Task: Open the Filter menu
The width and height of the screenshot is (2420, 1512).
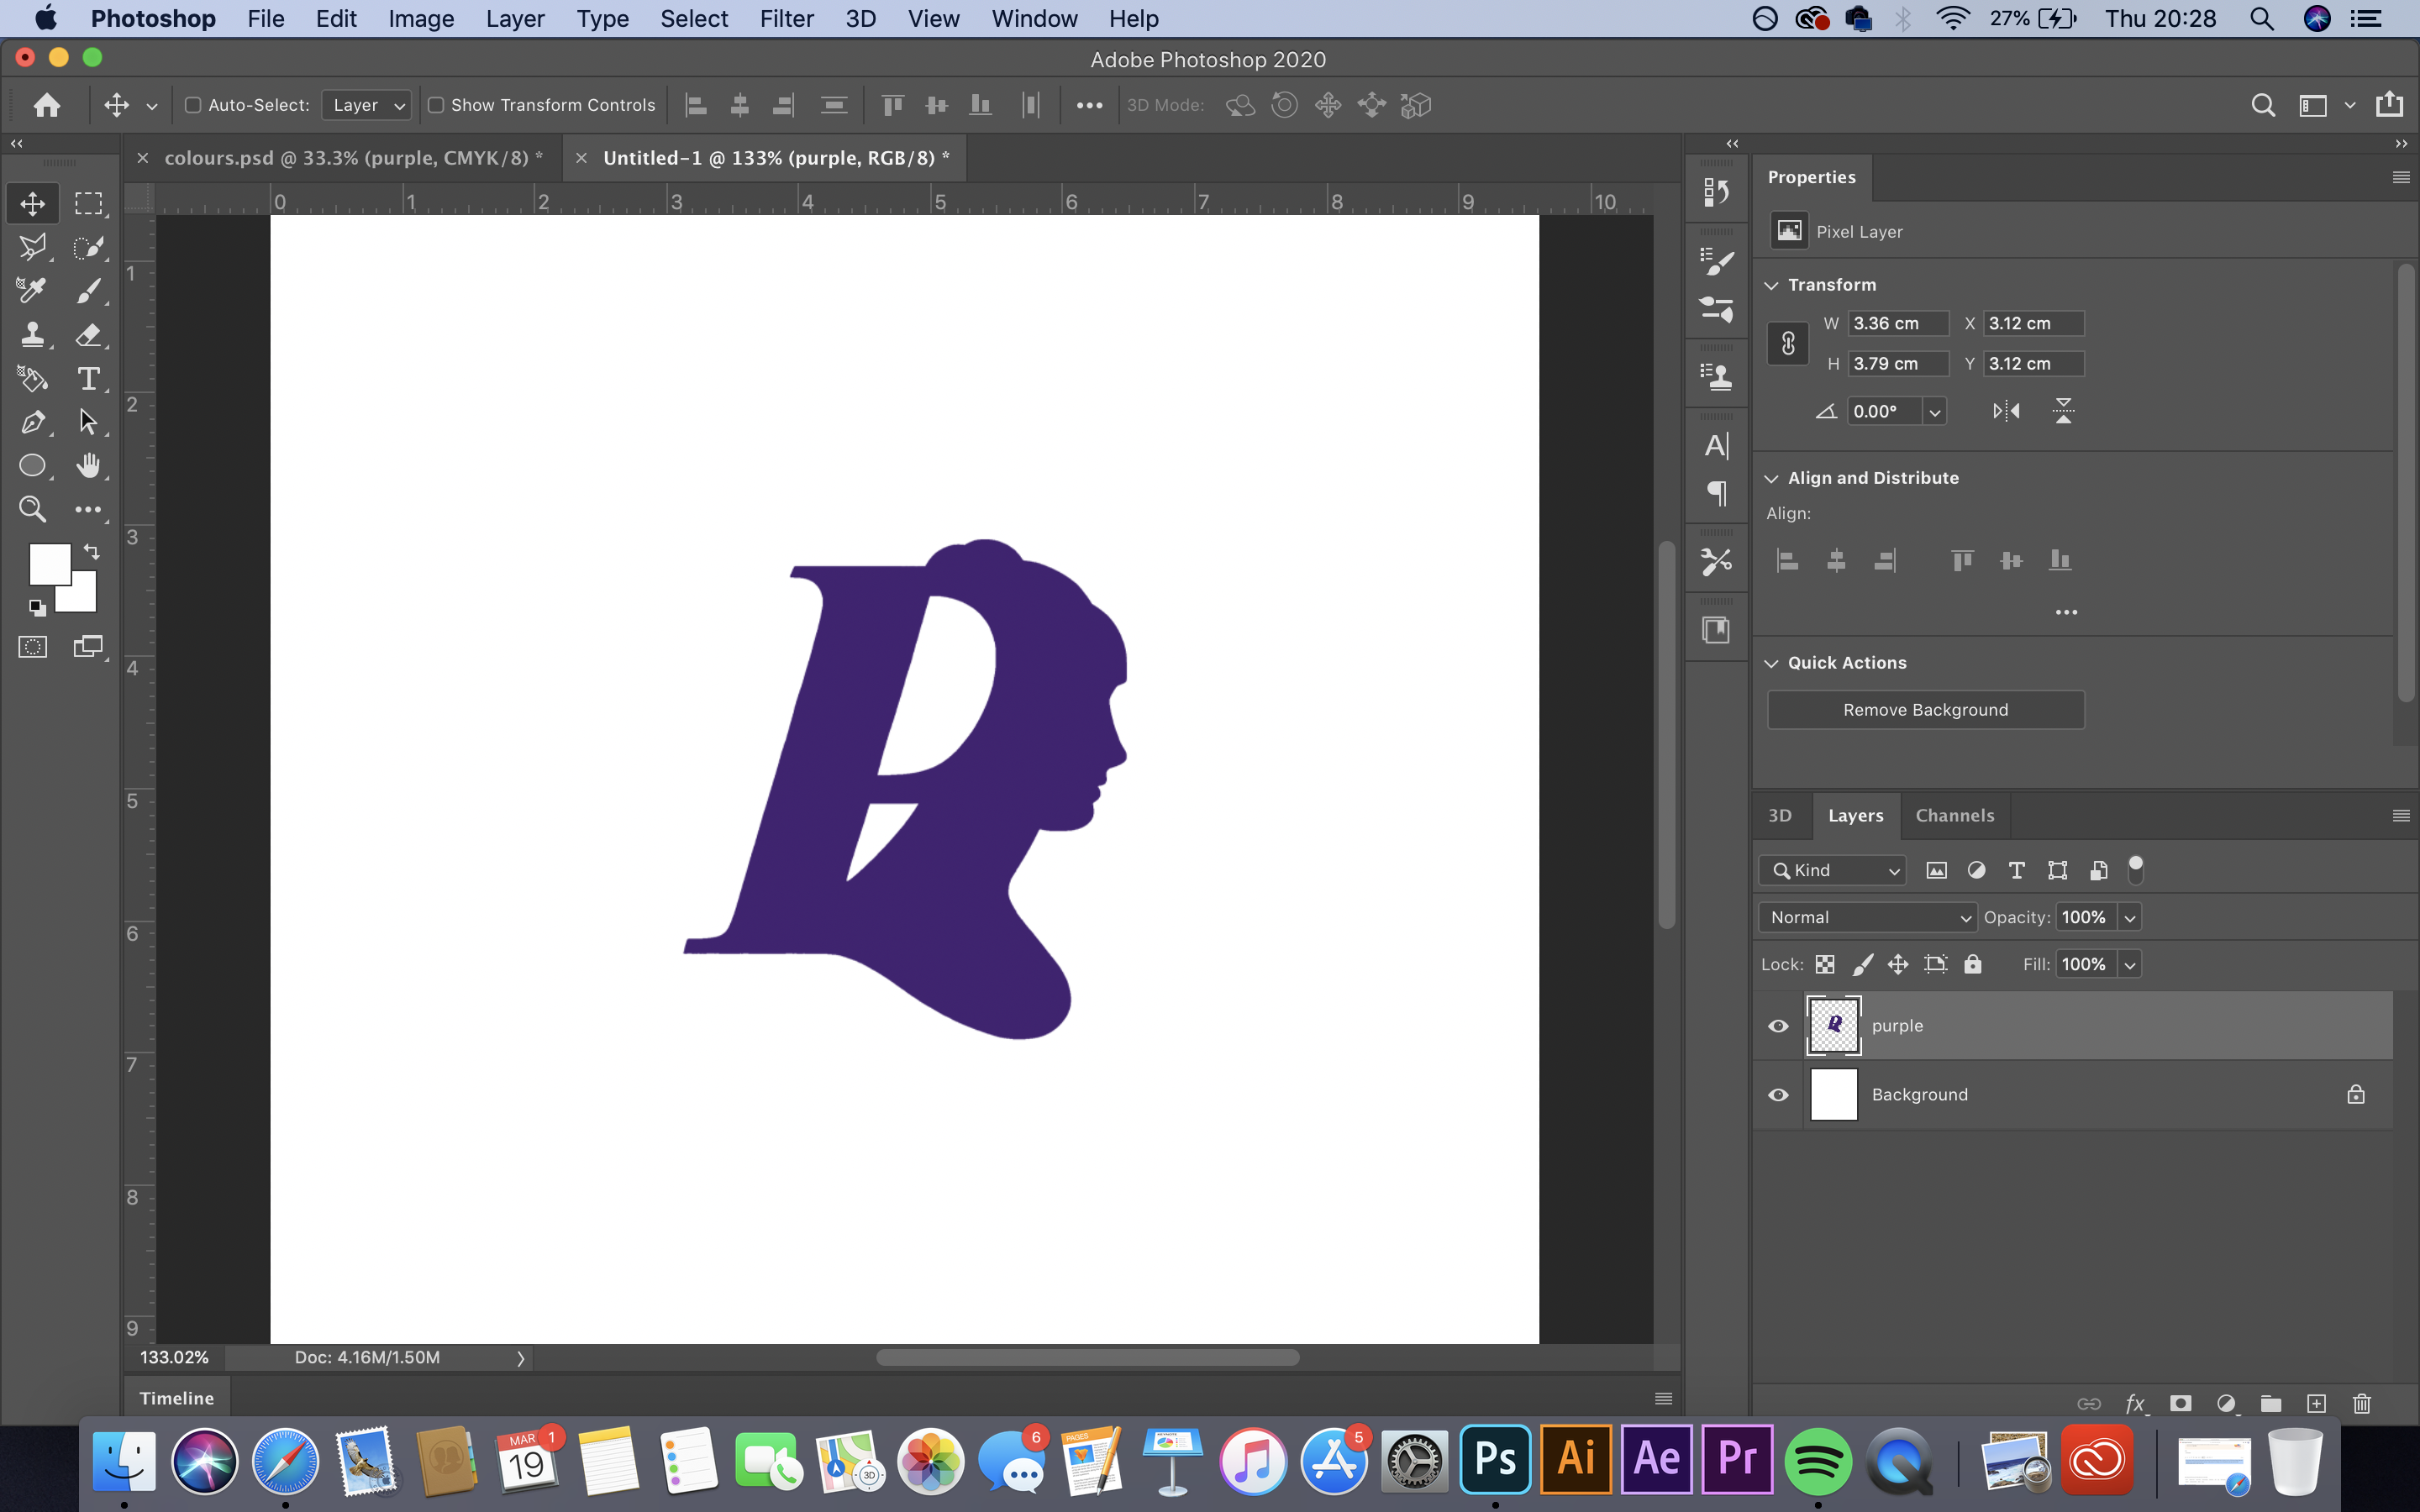Action: click(787, 19)
